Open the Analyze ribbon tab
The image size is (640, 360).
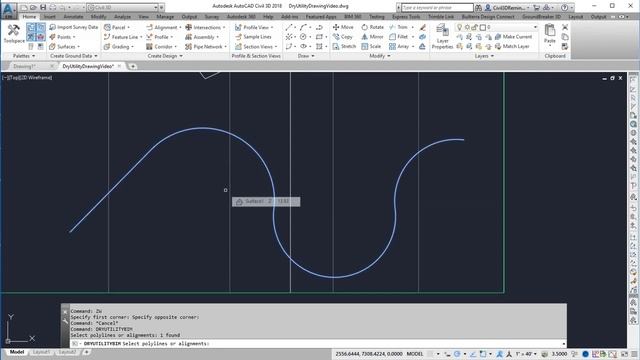(122, 17)
